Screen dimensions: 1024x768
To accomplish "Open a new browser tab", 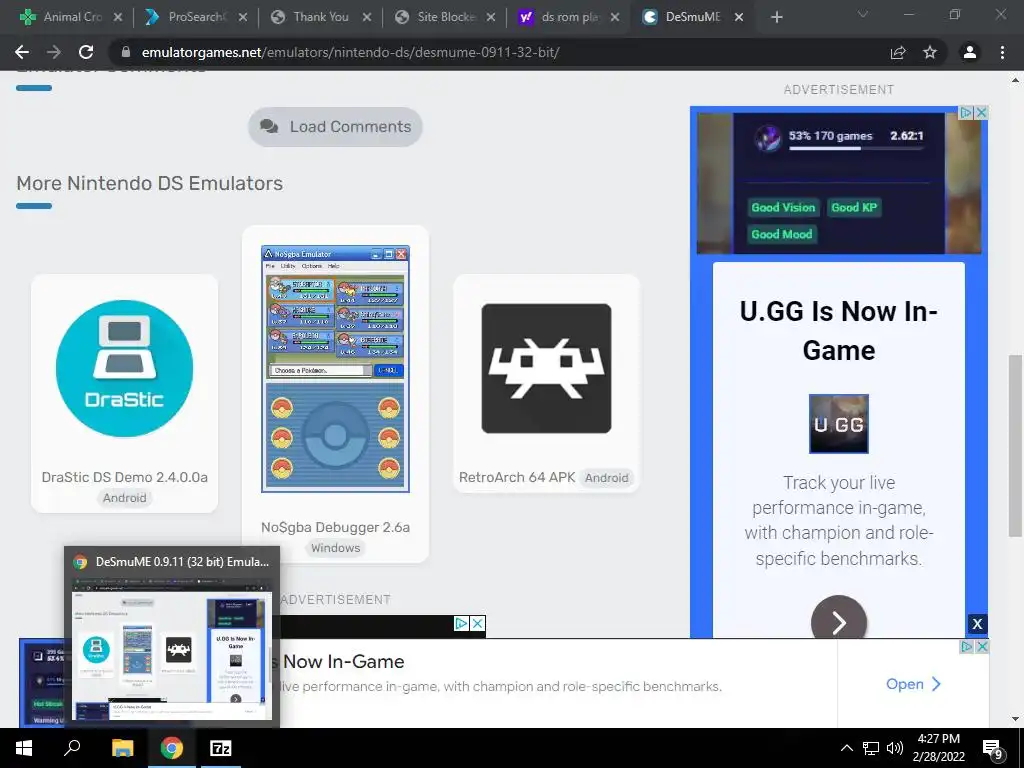I will [x=776, y=17].
